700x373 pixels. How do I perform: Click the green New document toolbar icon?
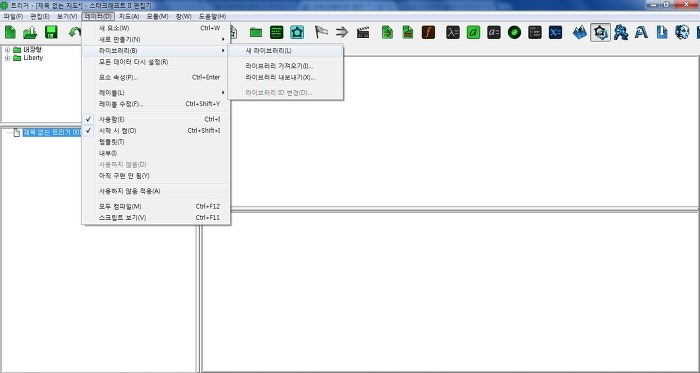pyautogui.click(x=10, y=32)
